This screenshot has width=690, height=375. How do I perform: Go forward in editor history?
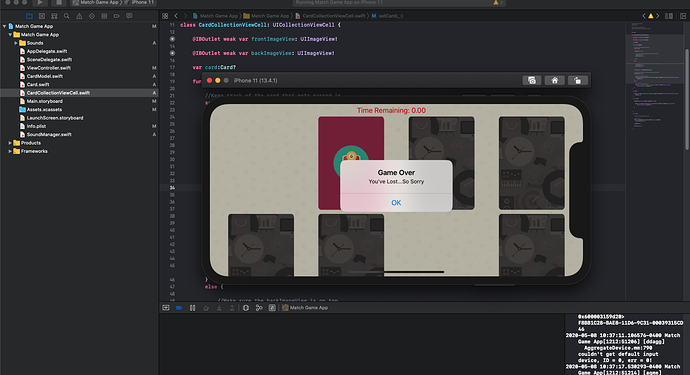point(185,16)
